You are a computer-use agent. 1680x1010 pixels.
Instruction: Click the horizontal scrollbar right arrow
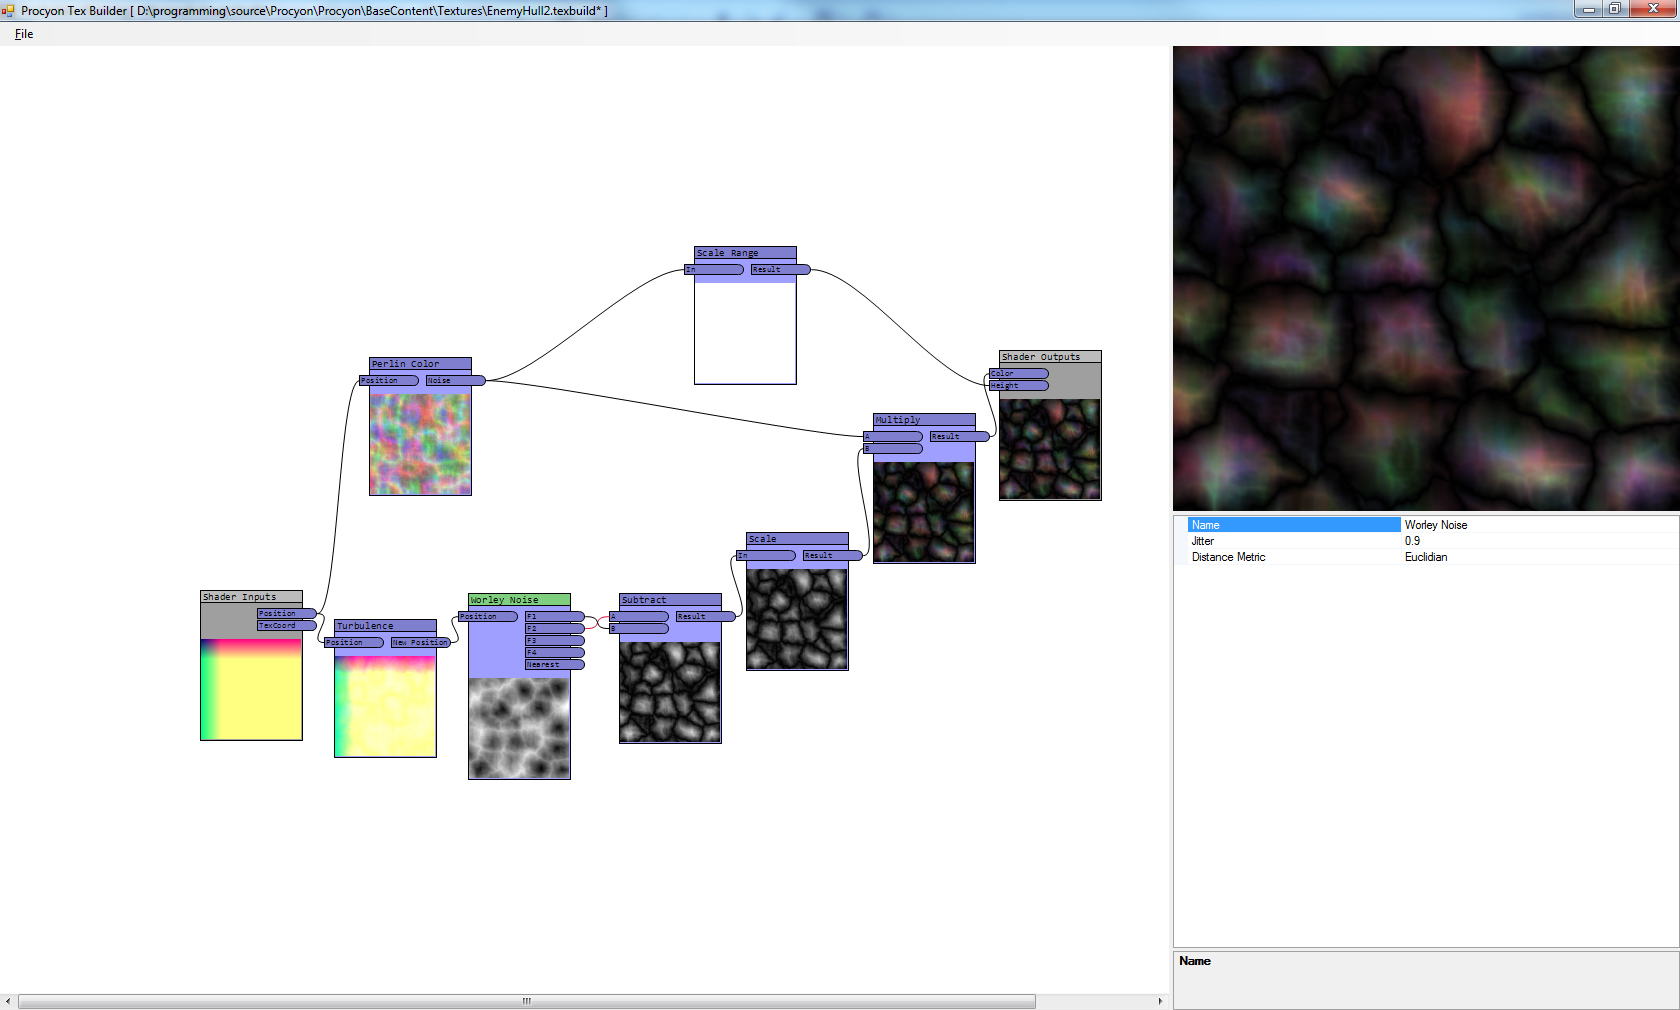1160,1001
